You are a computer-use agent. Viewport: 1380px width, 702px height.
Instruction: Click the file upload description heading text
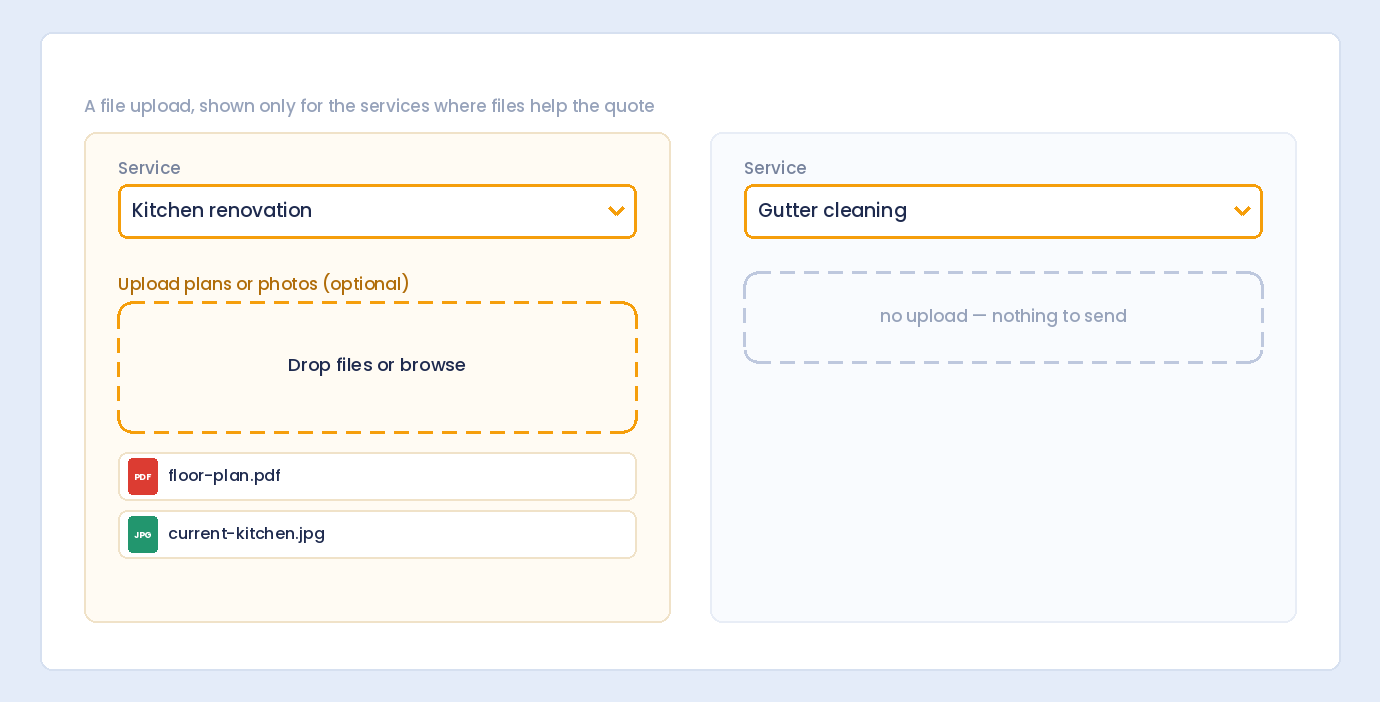coord(369,106)
